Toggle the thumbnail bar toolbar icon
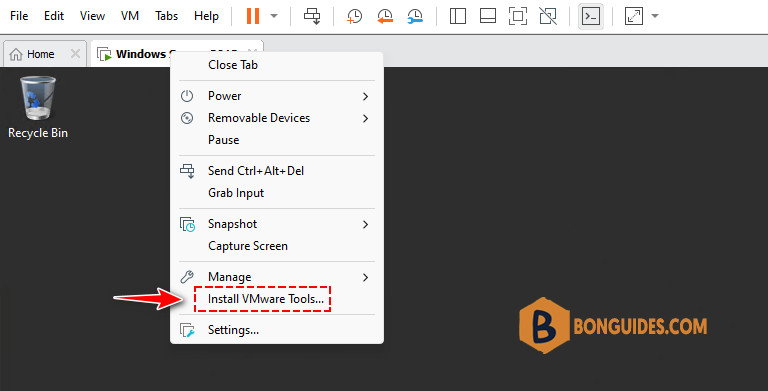 488,16
